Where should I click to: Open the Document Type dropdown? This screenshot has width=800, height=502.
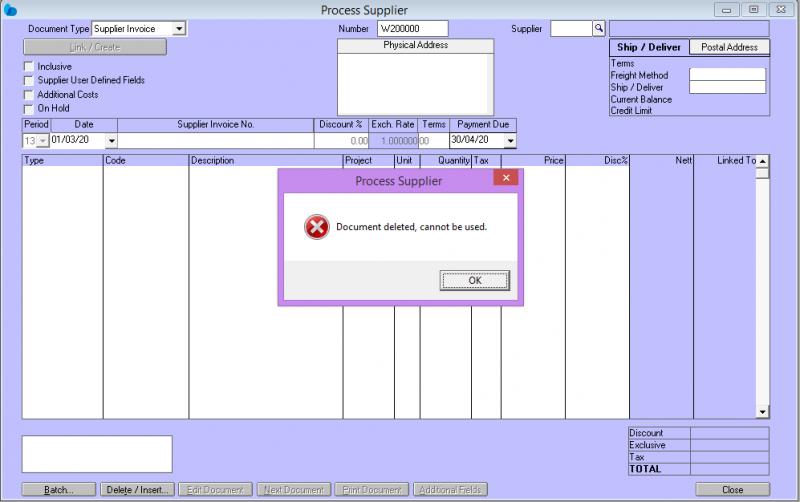tap(178, 29)
